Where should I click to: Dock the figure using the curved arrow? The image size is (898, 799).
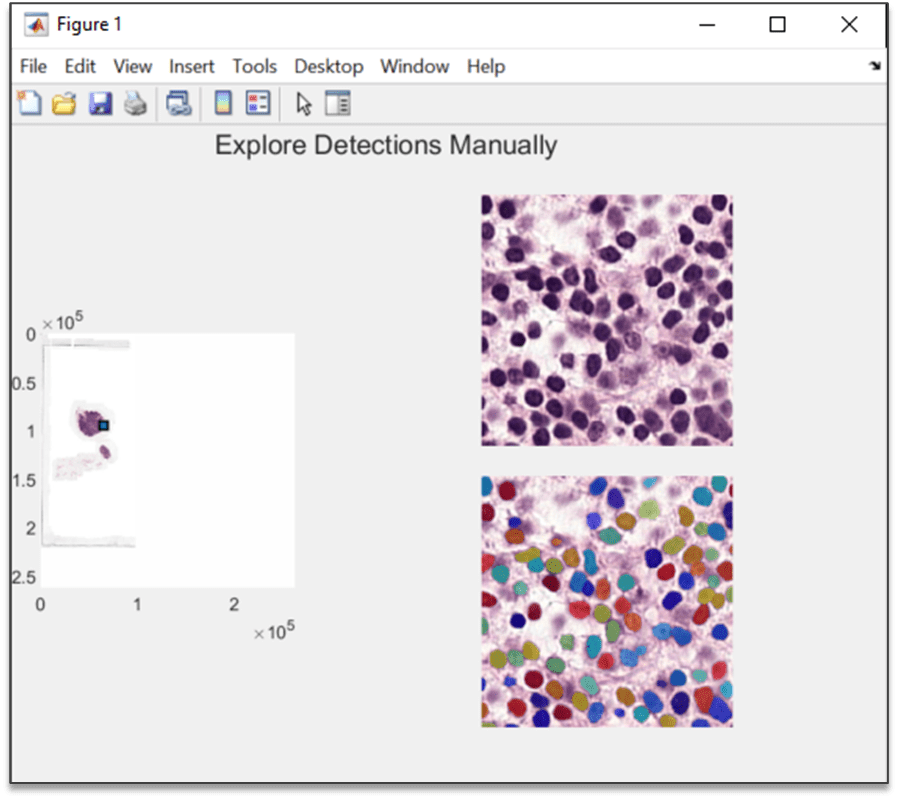click(874, 64)
